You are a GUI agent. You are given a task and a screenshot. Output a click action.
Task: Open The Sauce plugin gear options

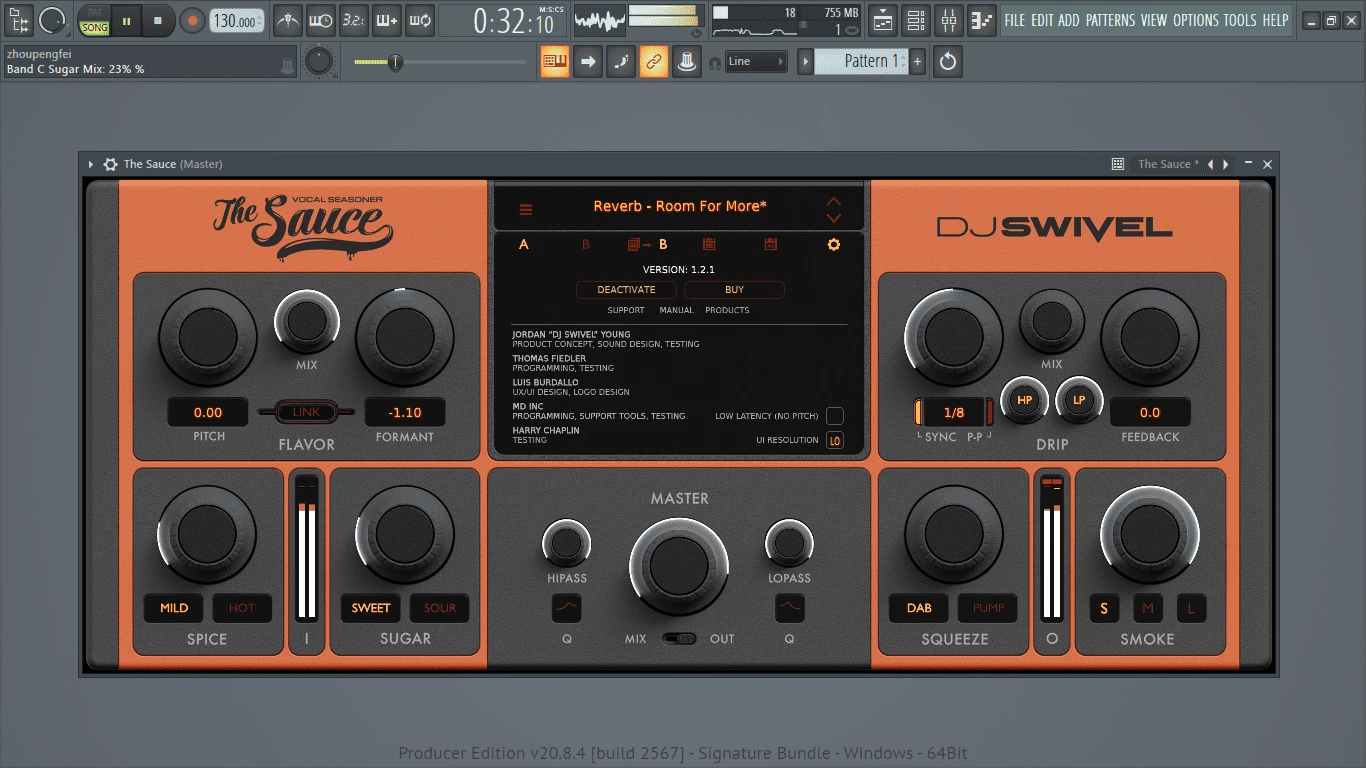coord(110,164)
